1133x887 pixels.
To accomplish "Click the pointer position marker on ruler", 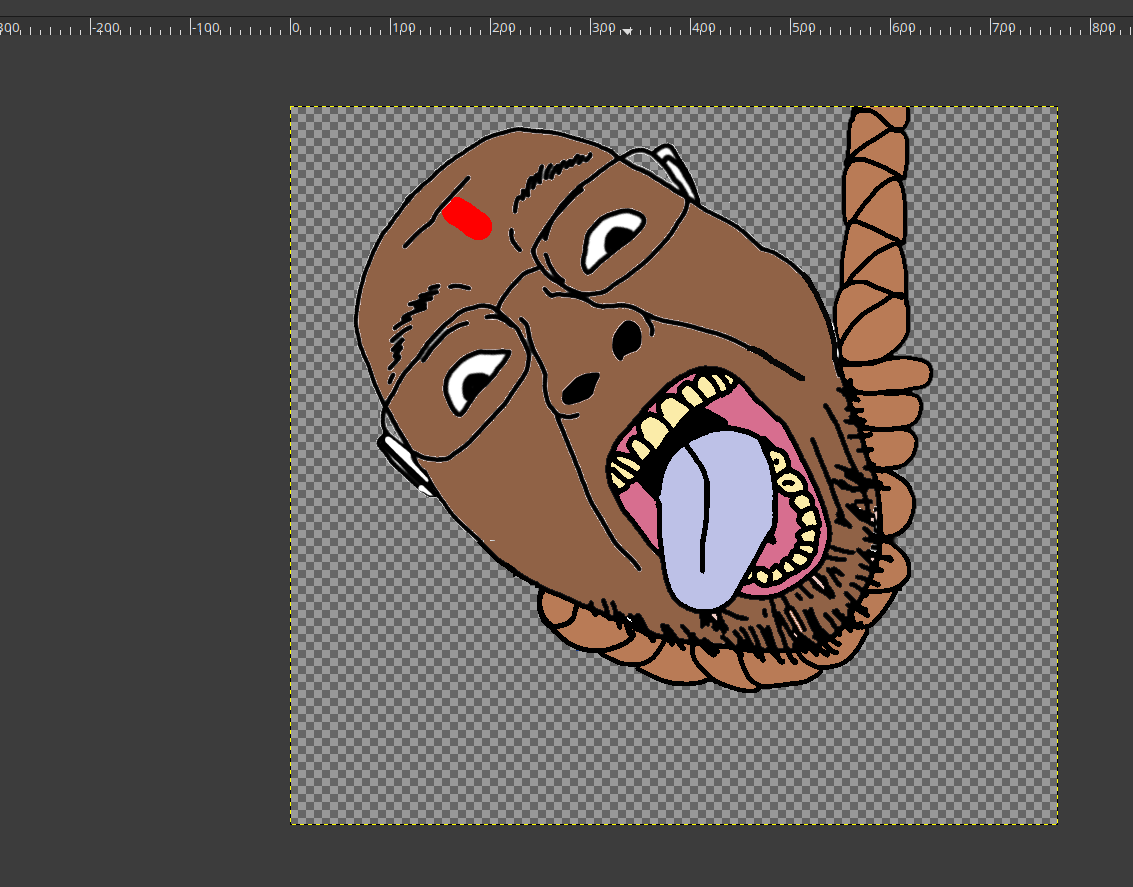I will [x=627, y=31].
